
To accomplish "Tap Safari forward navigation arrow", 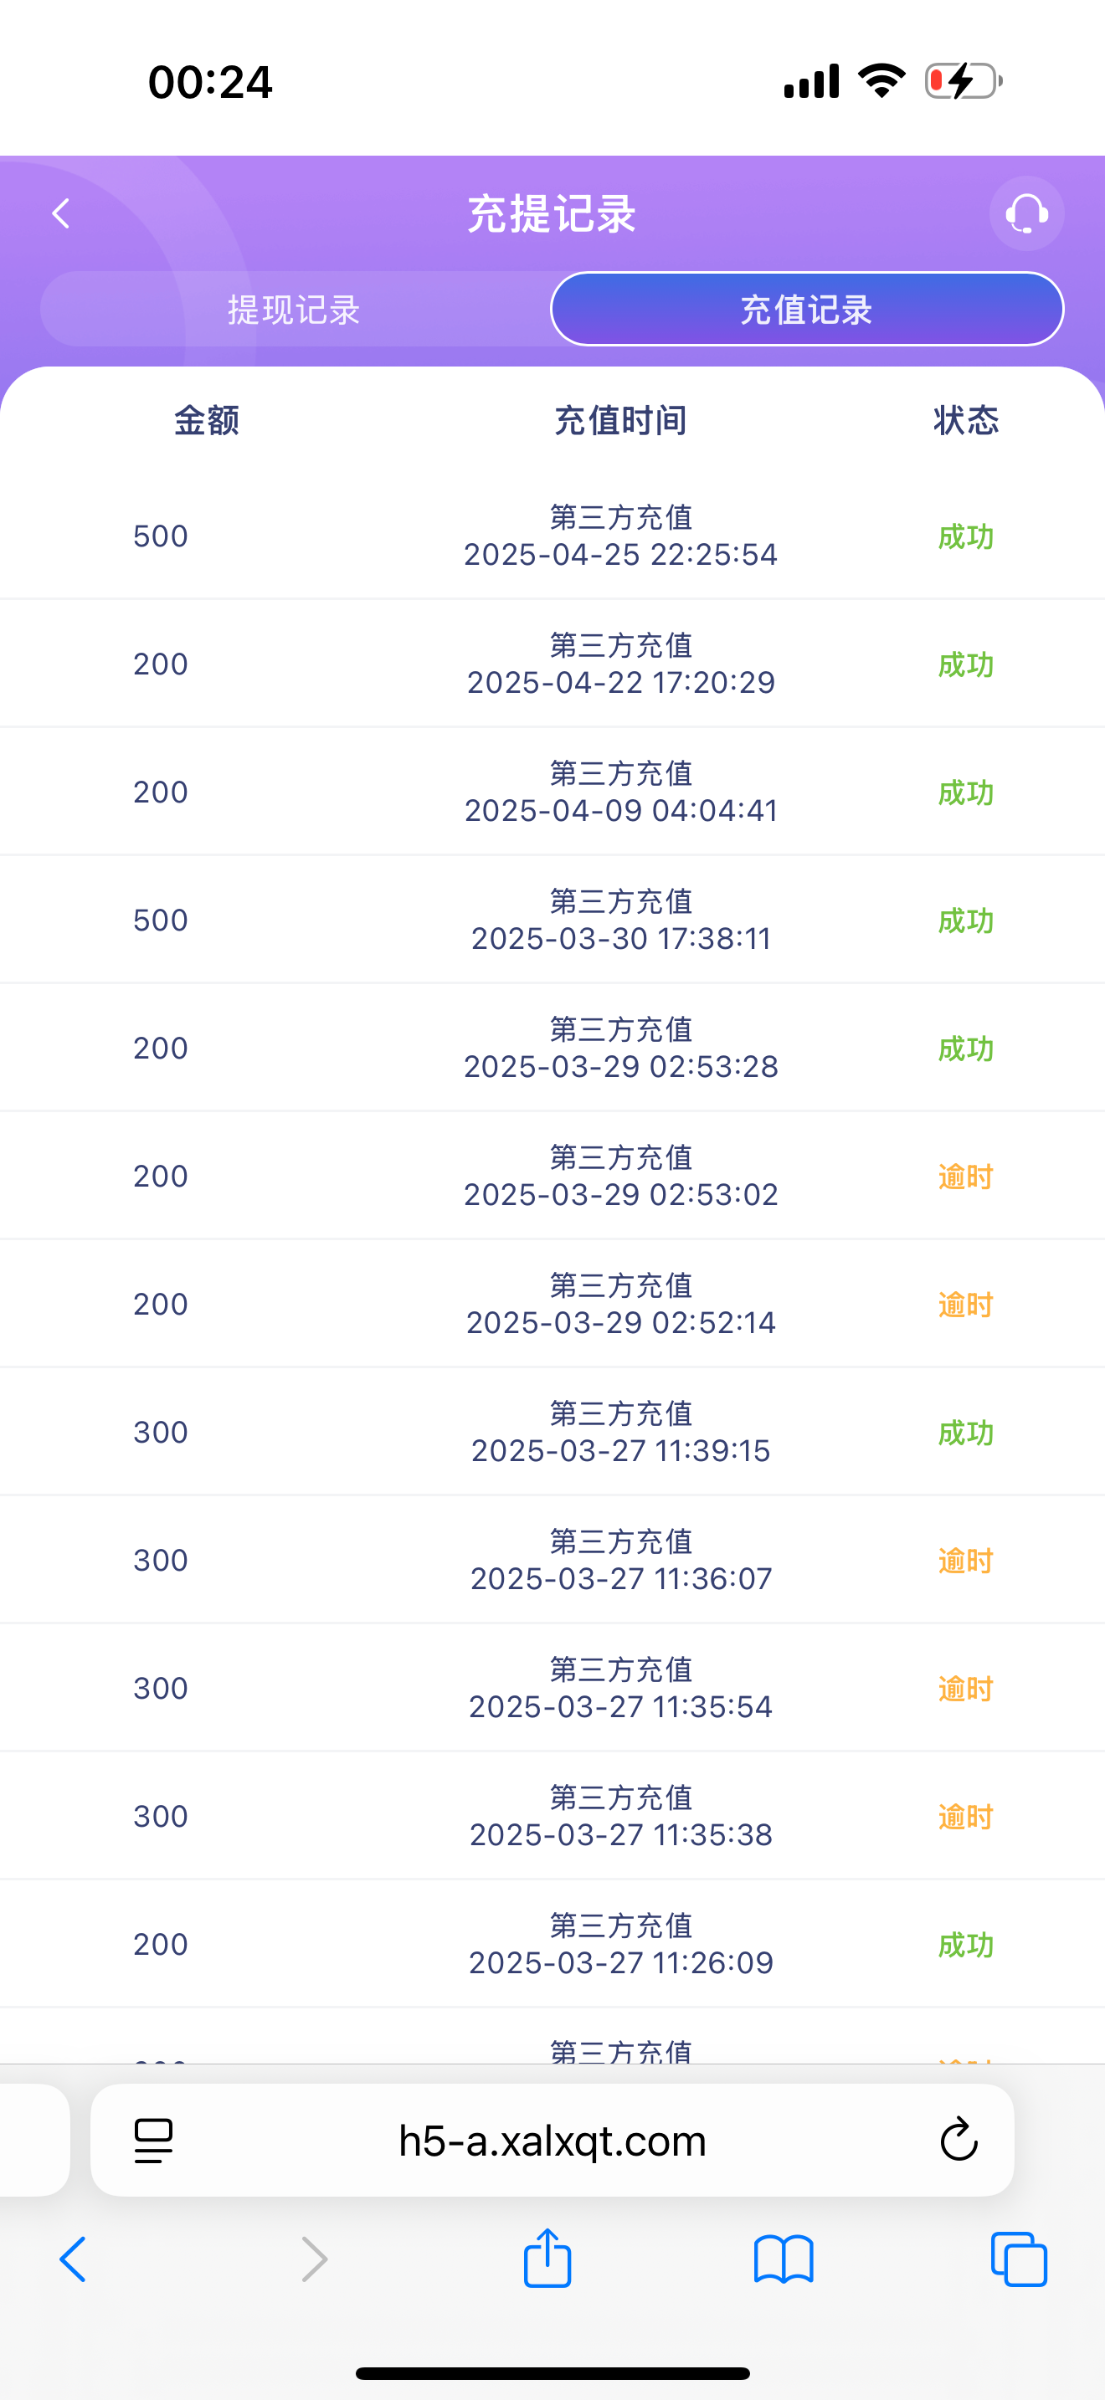I will click(x=314, y=2259).
